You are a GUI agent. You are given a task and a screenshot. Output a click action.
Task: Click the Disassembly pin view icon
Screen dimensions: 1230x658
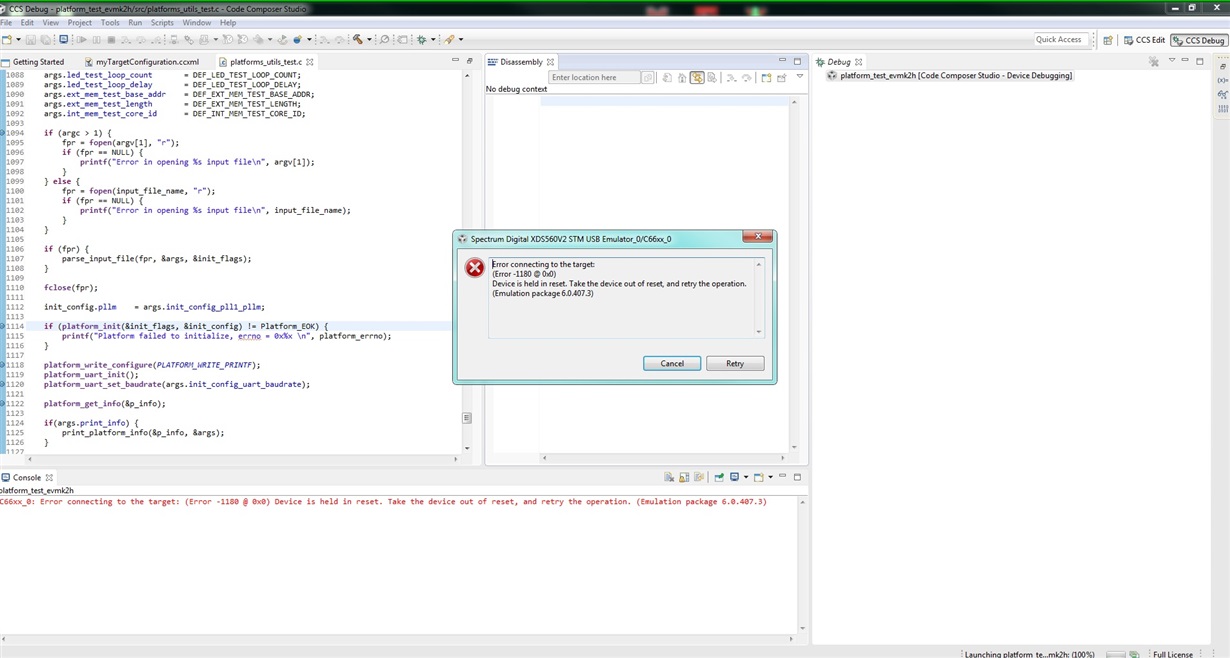(780, 77)
